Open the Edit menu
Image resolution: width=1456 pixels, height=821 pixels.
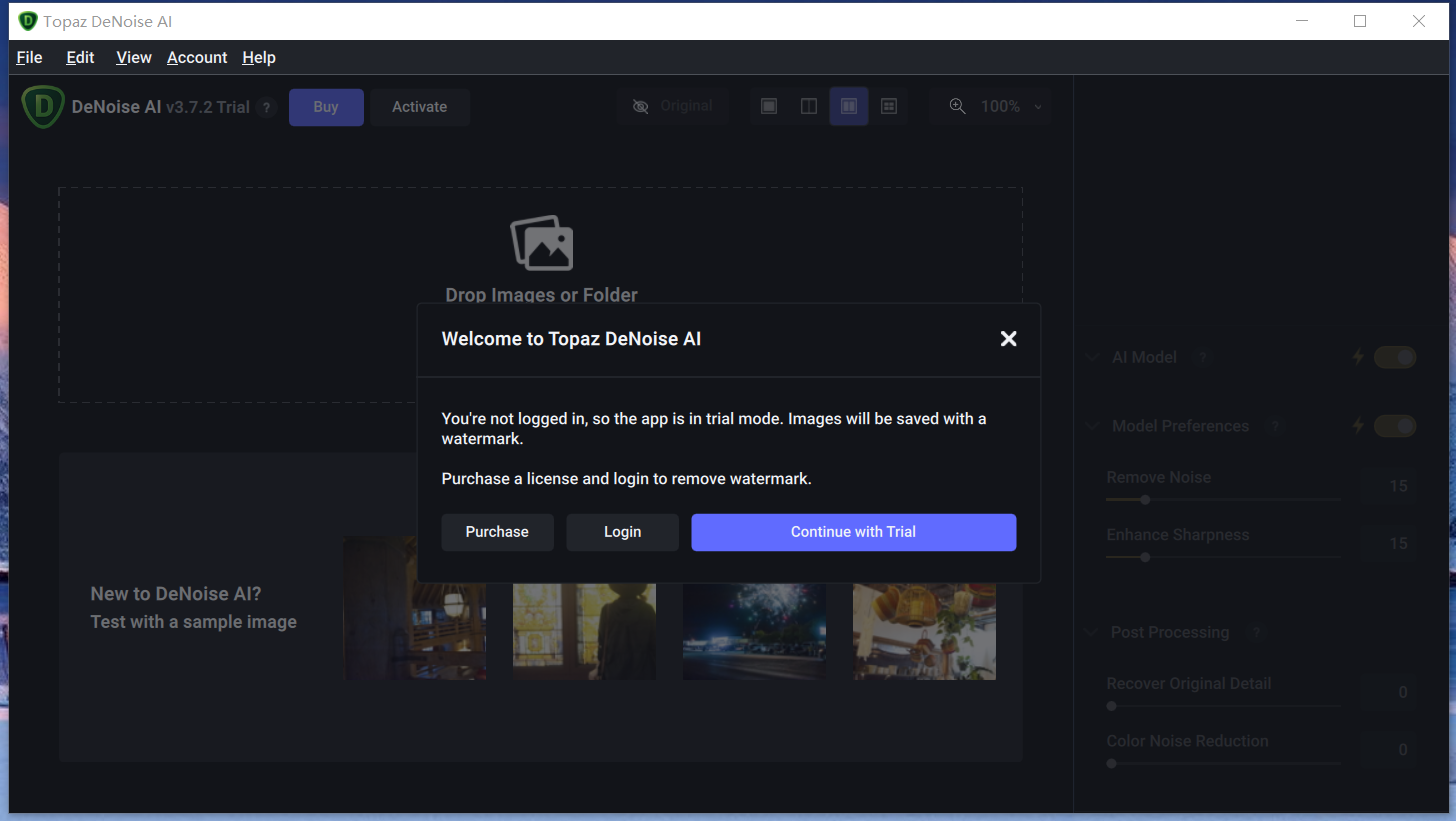(80, 57)
